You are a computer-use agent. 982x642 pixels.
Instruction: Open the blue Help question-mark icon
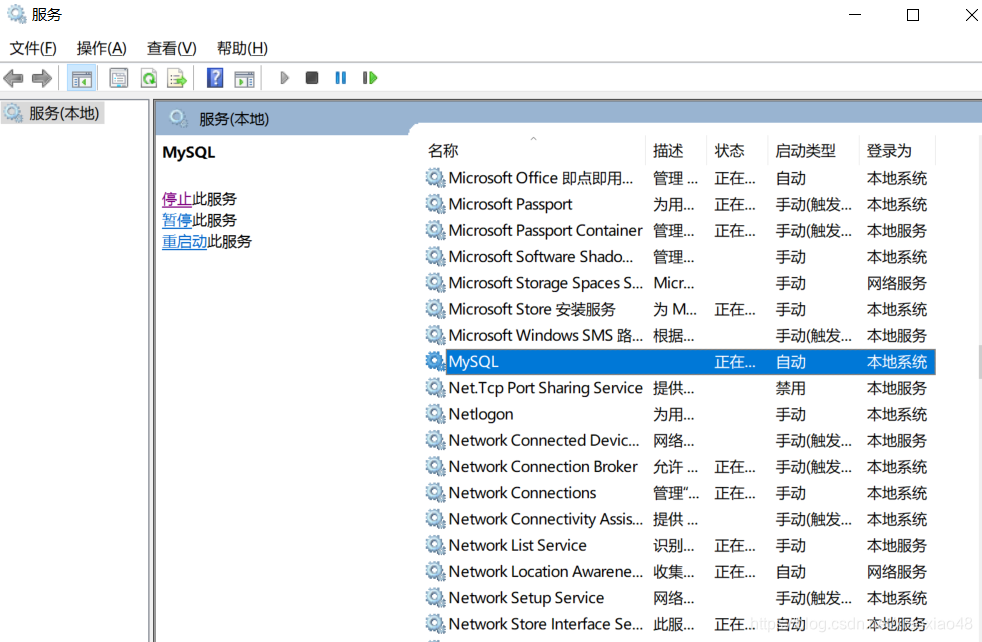(215, 78)
